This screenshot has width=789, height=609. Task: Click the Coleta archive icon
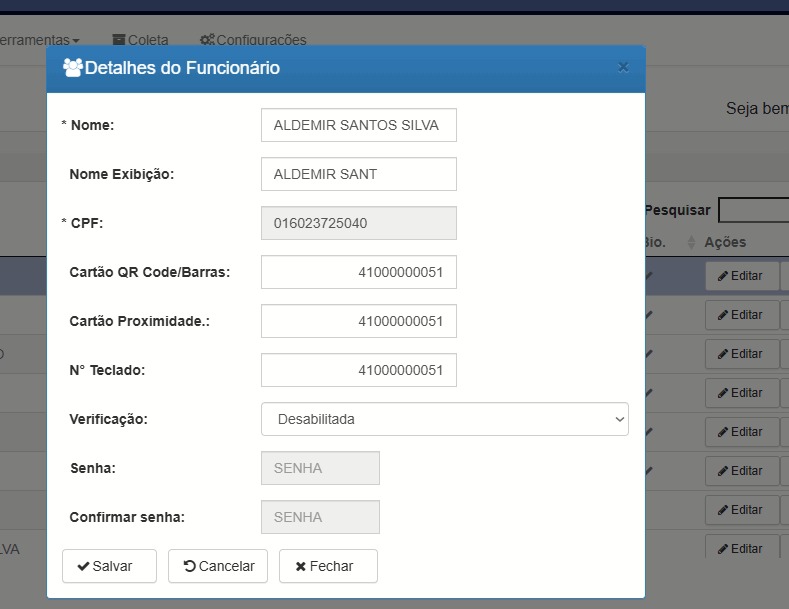119,40
